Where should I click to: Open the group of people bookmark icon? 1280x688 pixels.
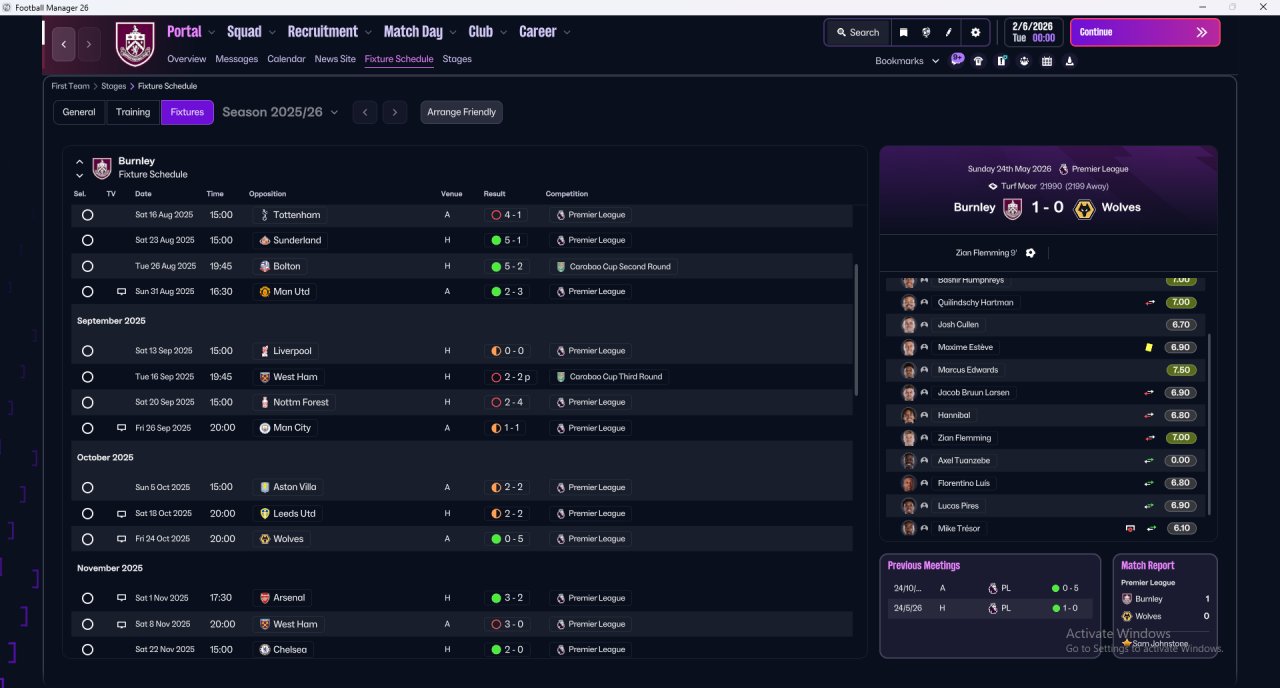[x=1024, y=61]
